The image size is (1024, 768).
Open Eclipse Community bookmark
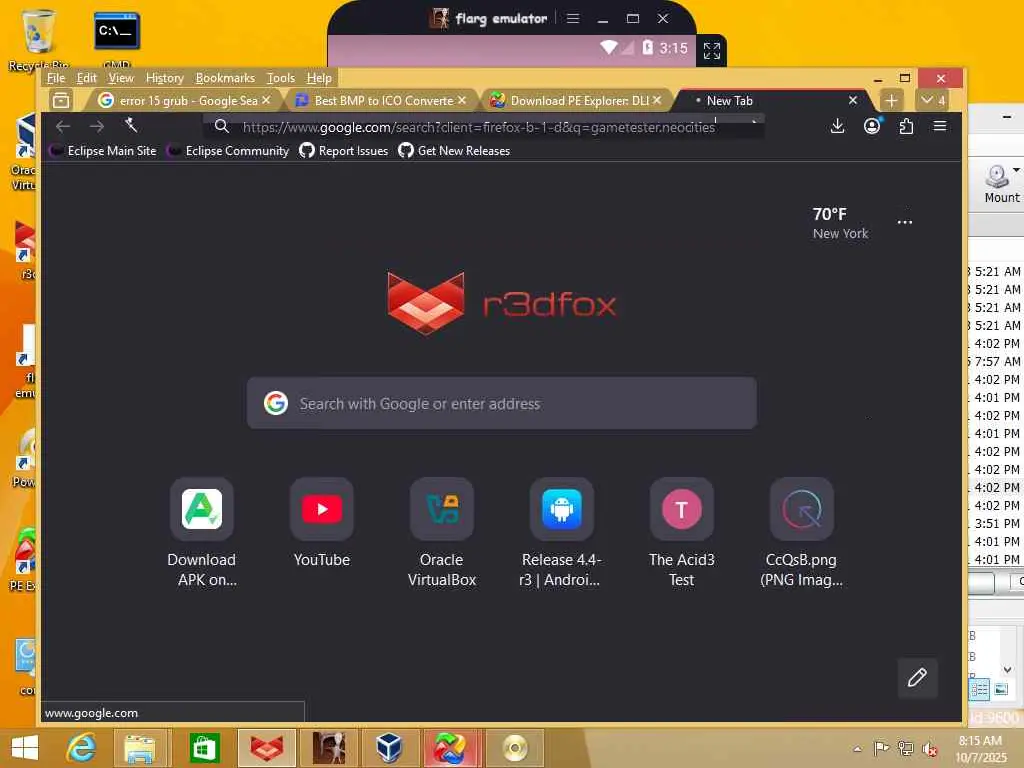[x=229, y=151]
